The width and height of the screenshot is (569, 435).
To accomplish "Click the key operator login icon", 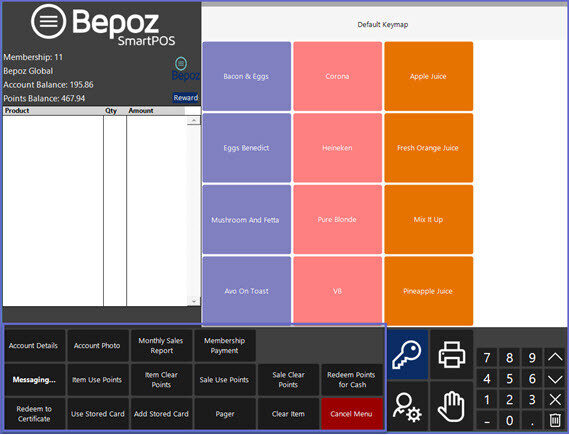I will [x=407, y=354].
